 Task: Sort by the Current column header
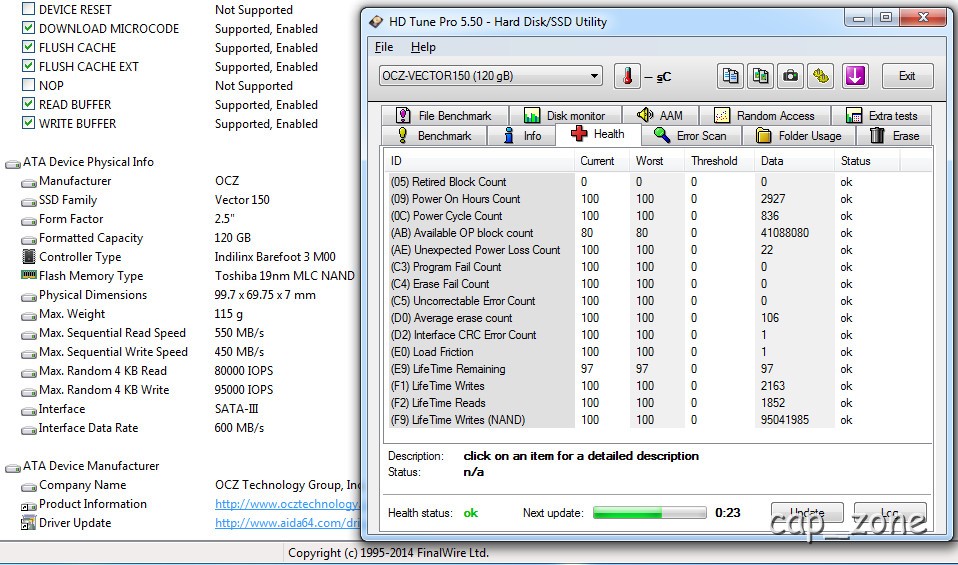[602, 161]
